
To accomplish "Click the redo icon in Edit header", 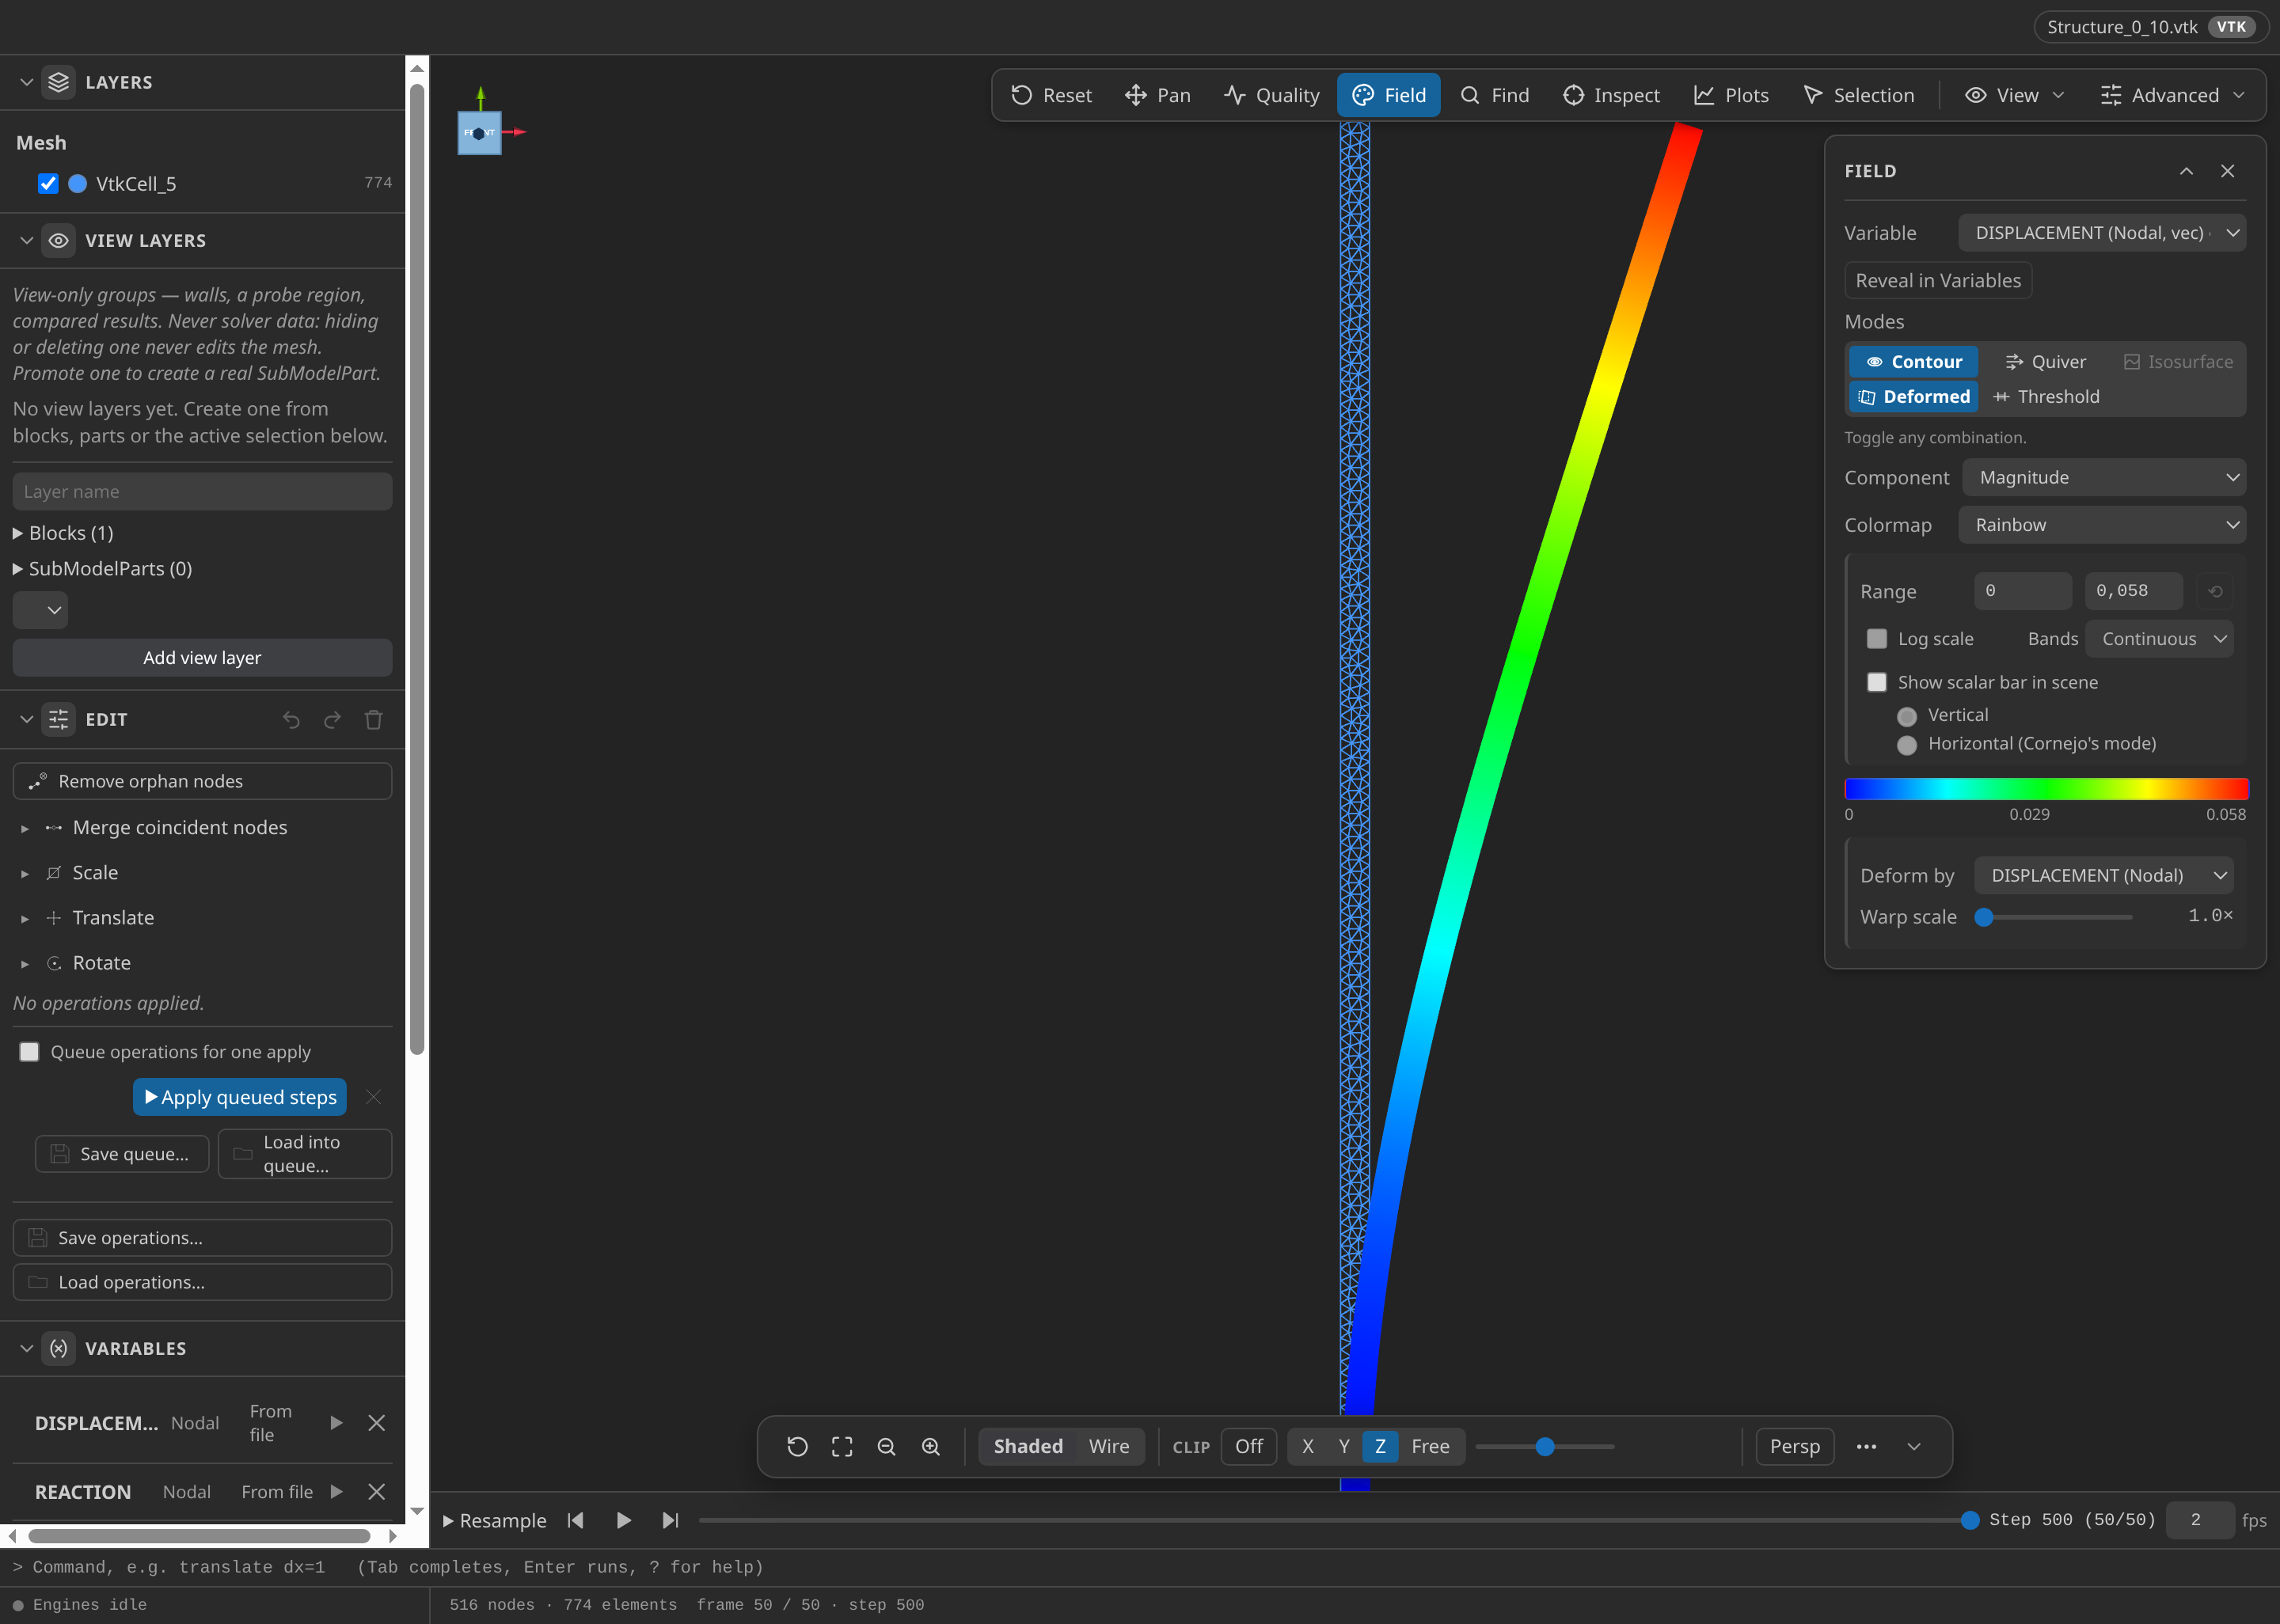I will tap(332, 719).
